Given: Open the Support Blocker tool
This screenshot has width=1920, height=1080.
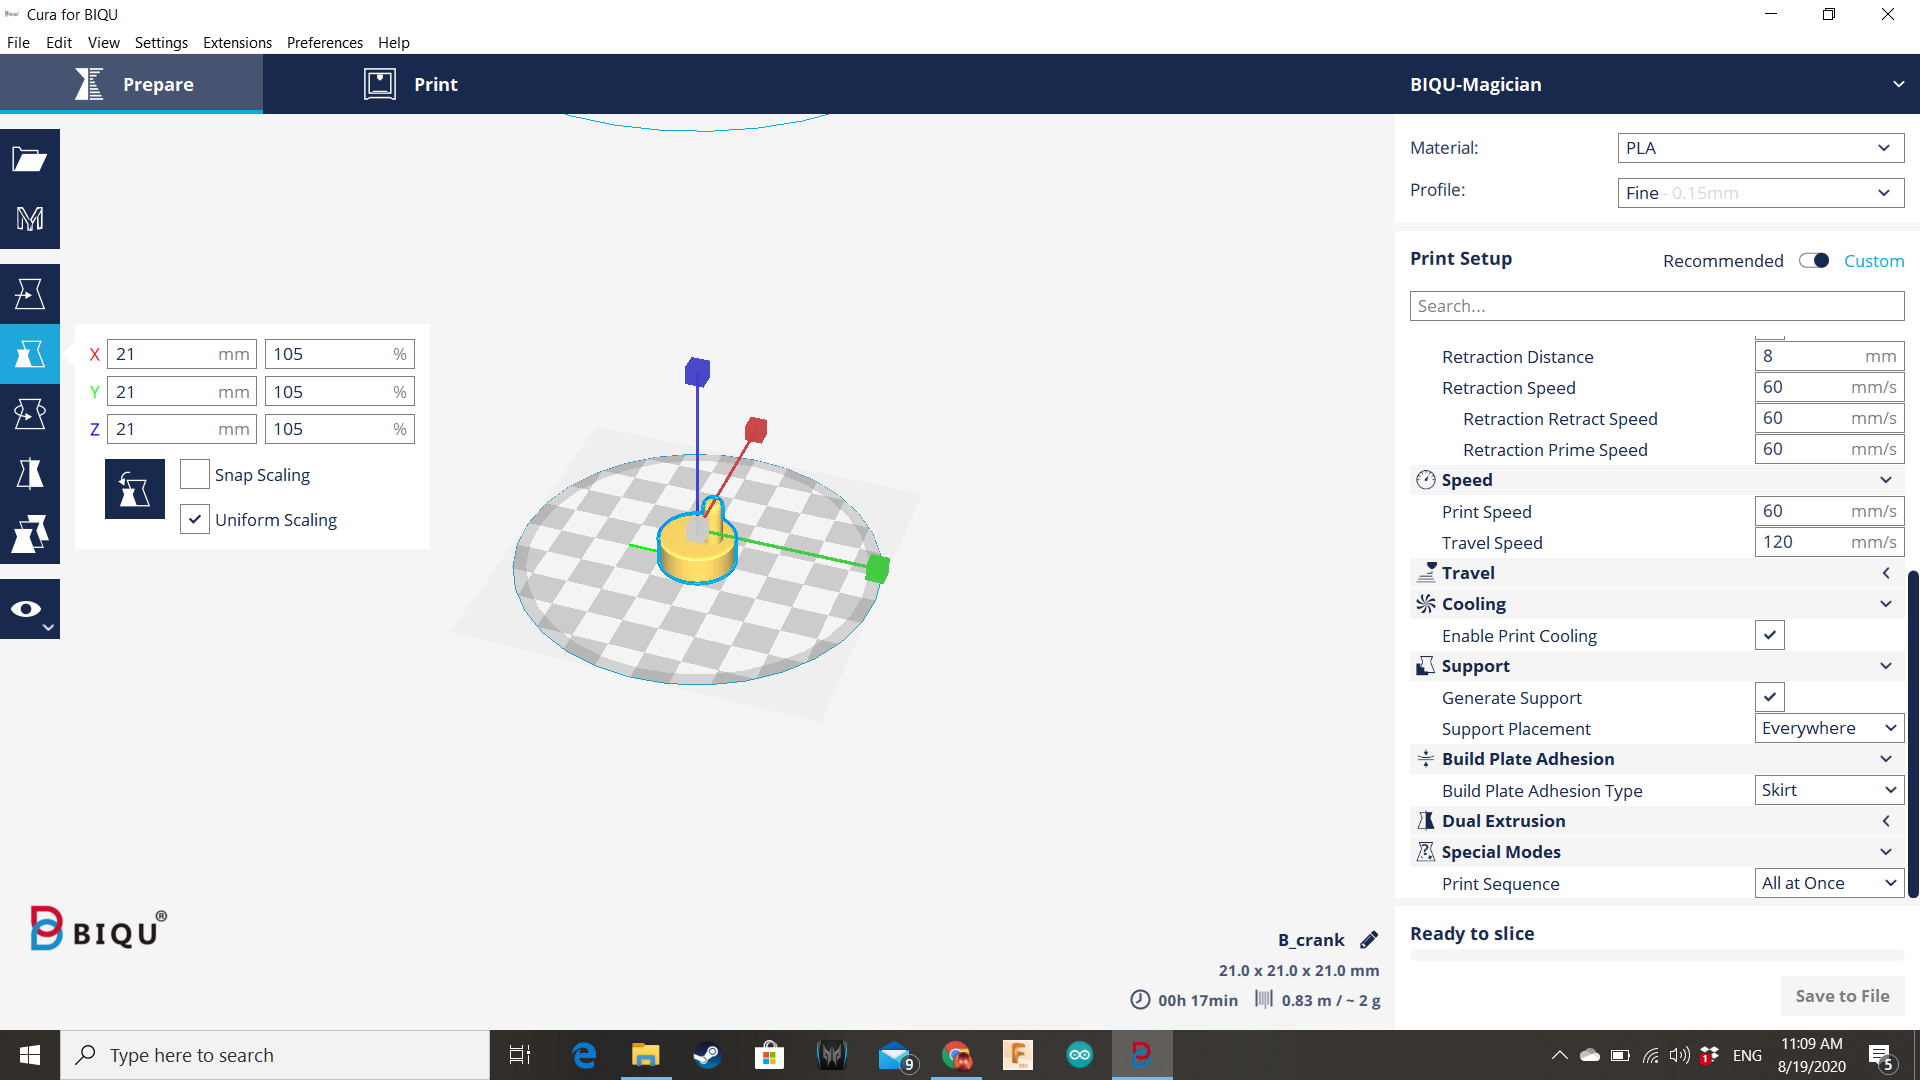Looking at the screenshot, I should 29,534.
